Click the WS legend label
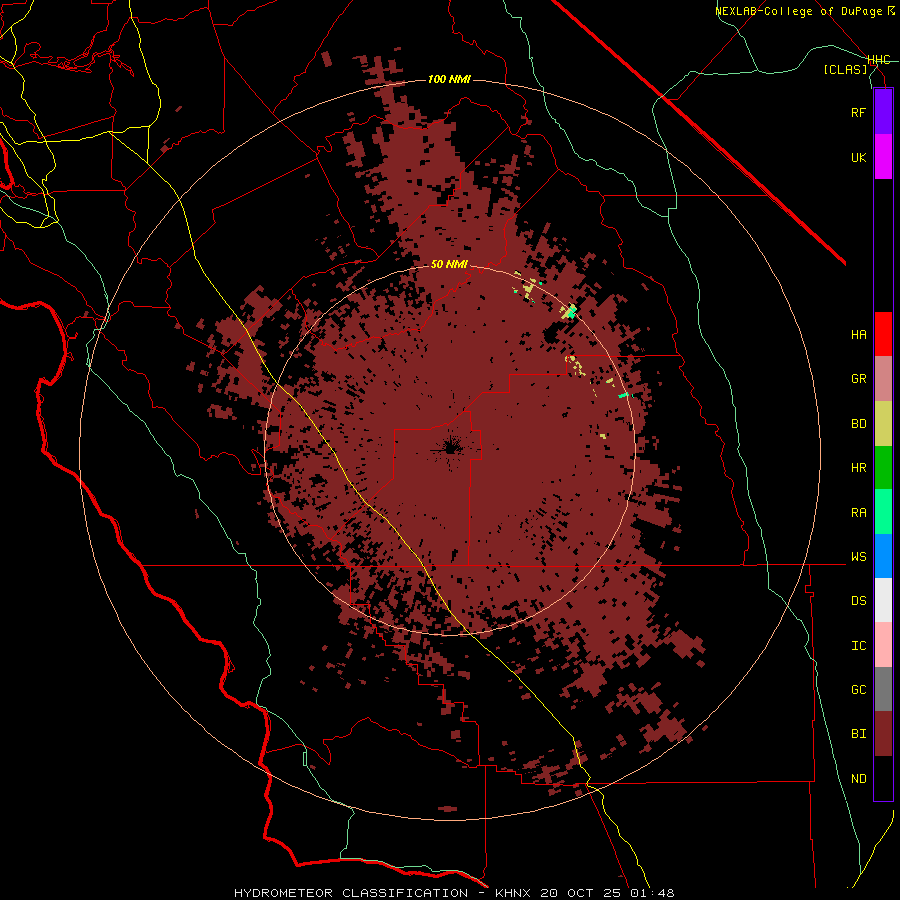This screenshot has height=900, width=900. pos(858,557)
